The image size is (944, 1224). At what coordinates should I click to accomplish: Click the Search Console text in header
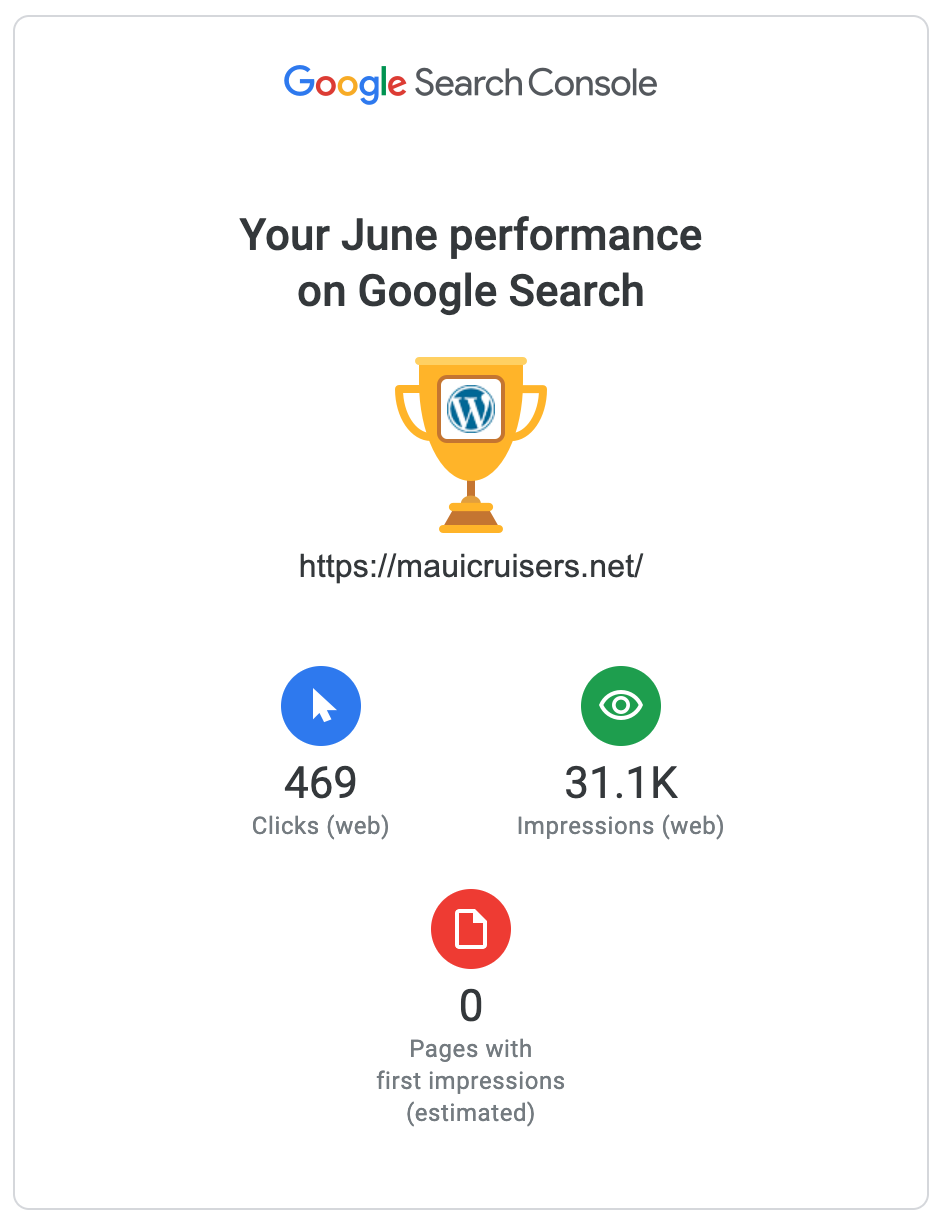coord(536,83)
